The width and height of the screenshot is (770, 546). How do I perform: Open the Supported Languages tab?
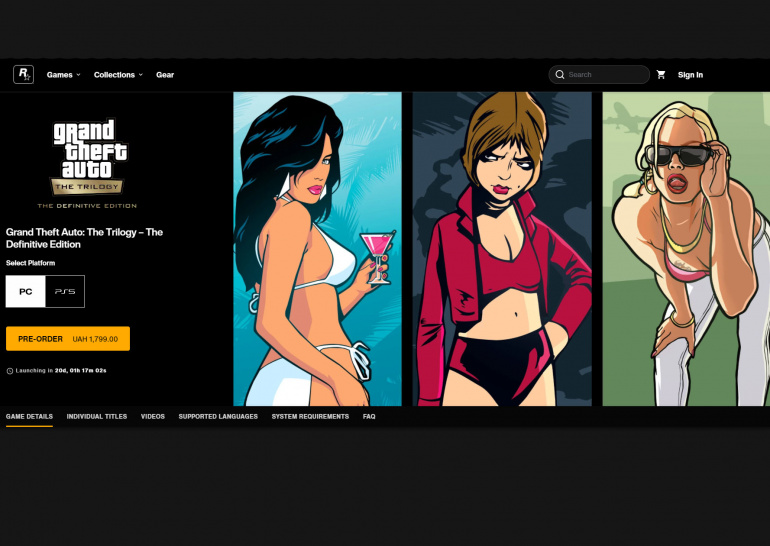pyautogui.click(x=218, y=416)
